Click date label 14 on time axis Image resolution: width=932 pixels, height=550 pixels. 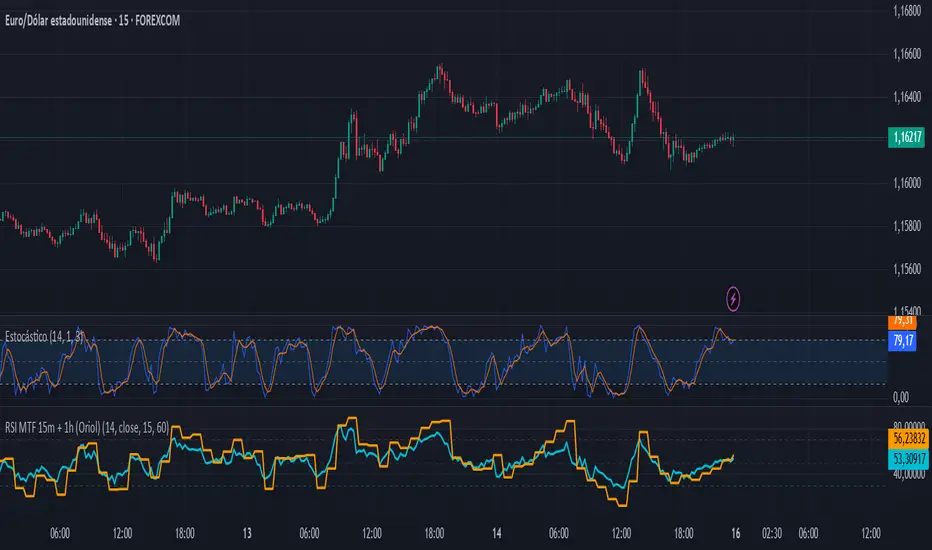pyautogui.click(x=496, y=533)
